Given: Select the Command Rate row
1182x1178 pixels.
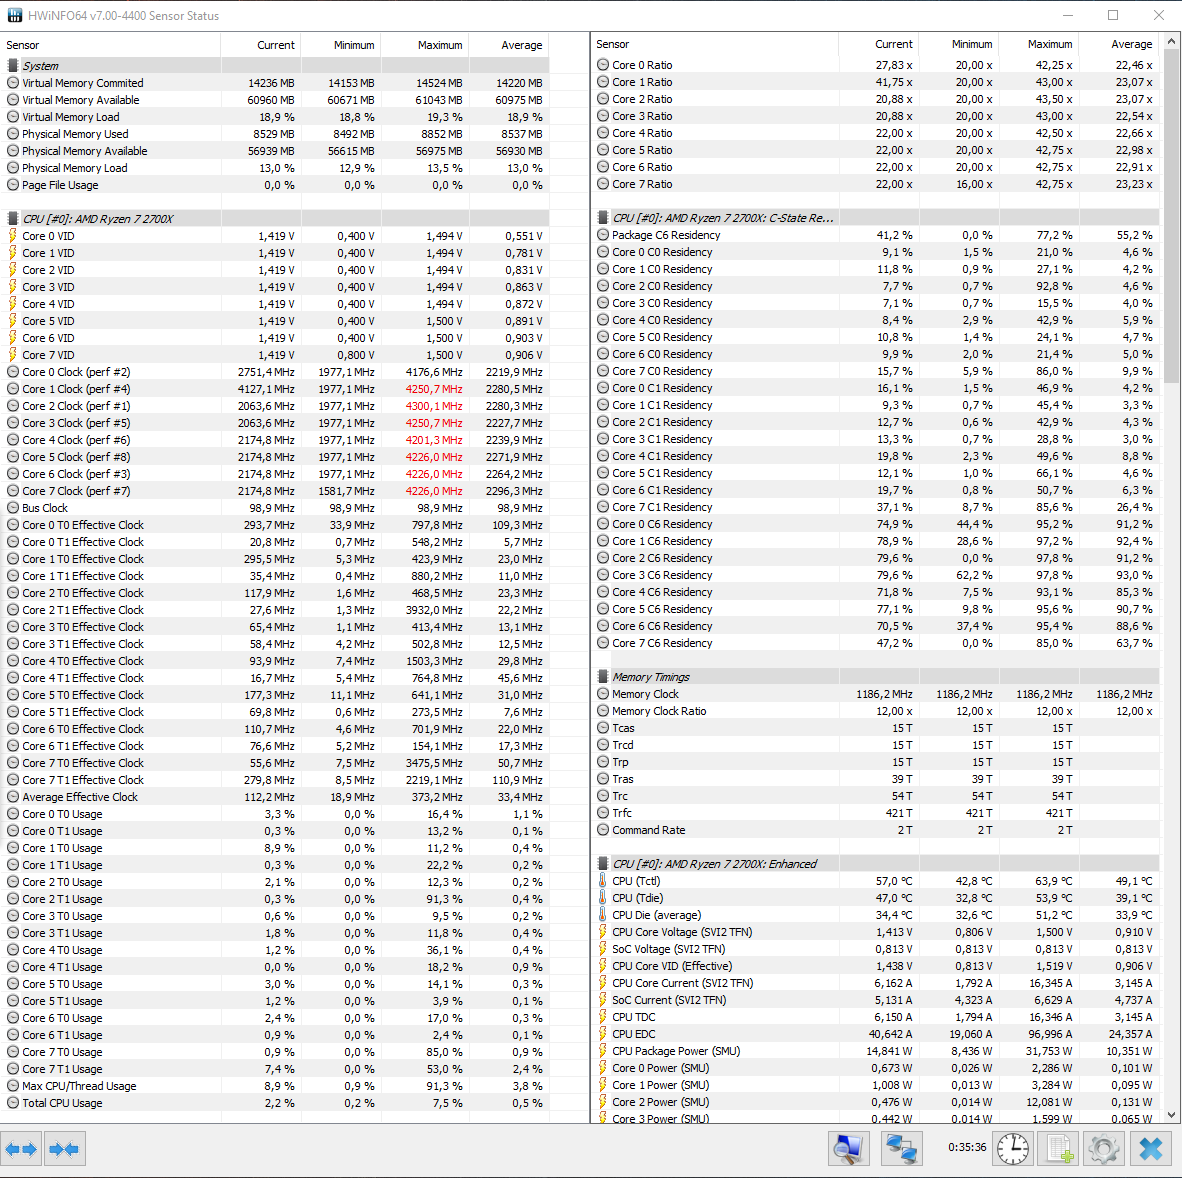Looking at the screenshot, I should [875, 830].
